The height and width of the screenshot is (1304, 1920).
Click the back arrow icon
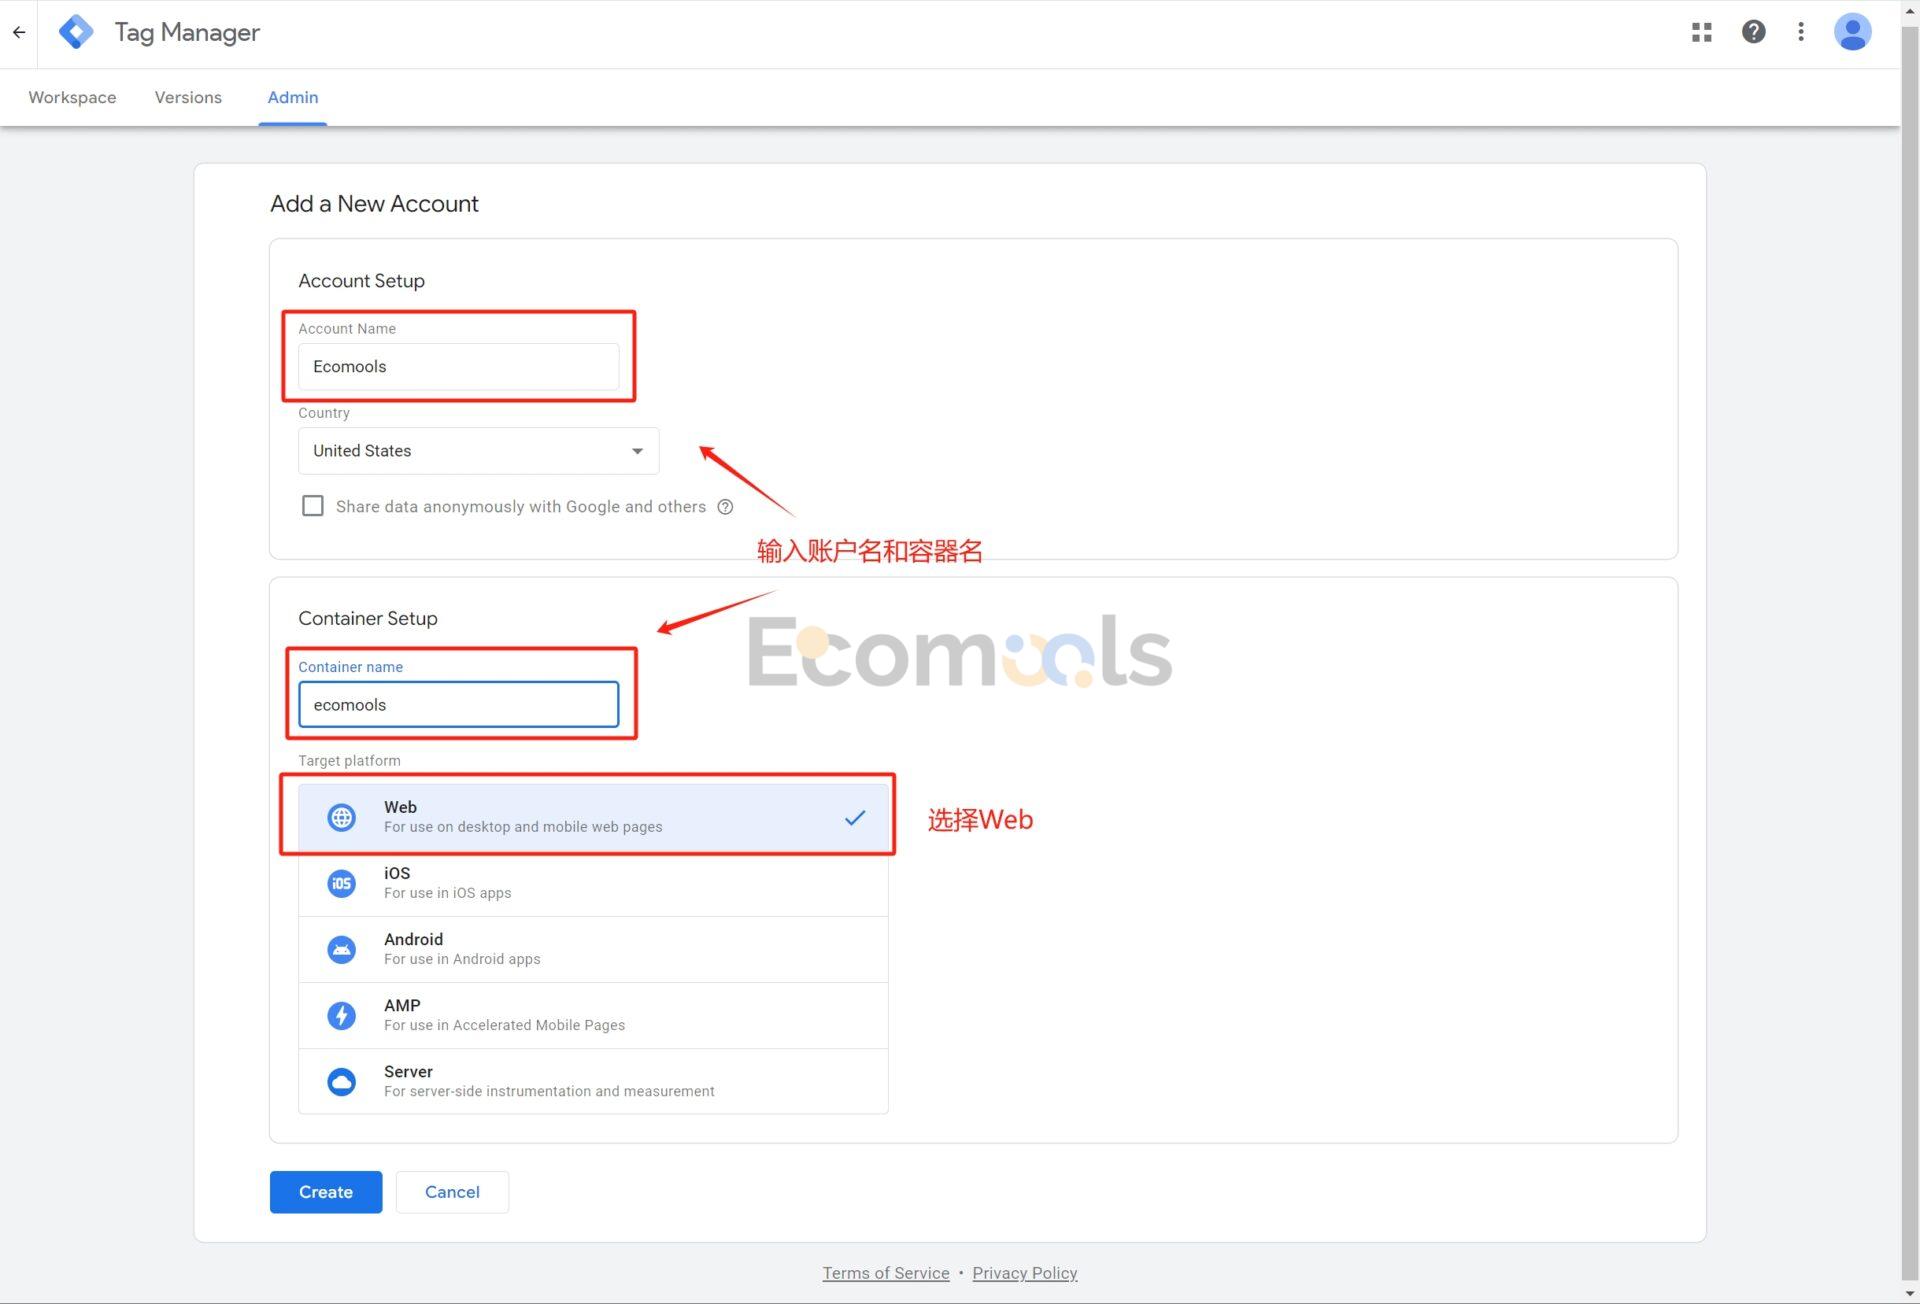coord(19,32)
